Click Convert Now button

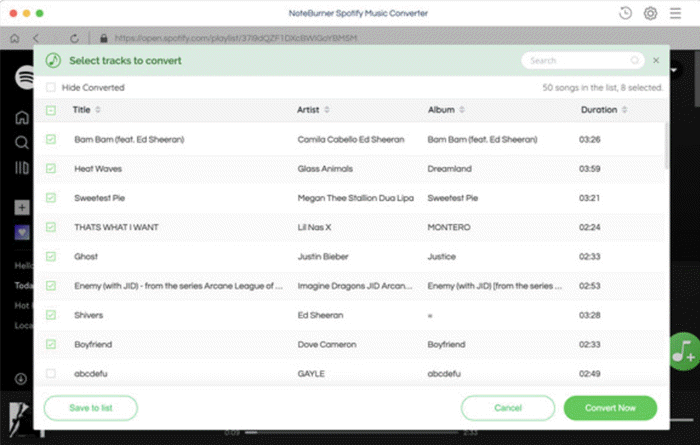(x=610, y=408)
